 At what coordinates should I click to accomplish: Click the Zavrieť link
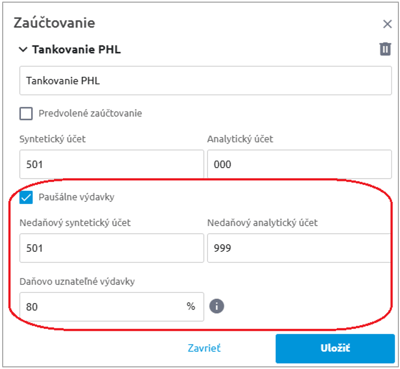click(204, 348)
